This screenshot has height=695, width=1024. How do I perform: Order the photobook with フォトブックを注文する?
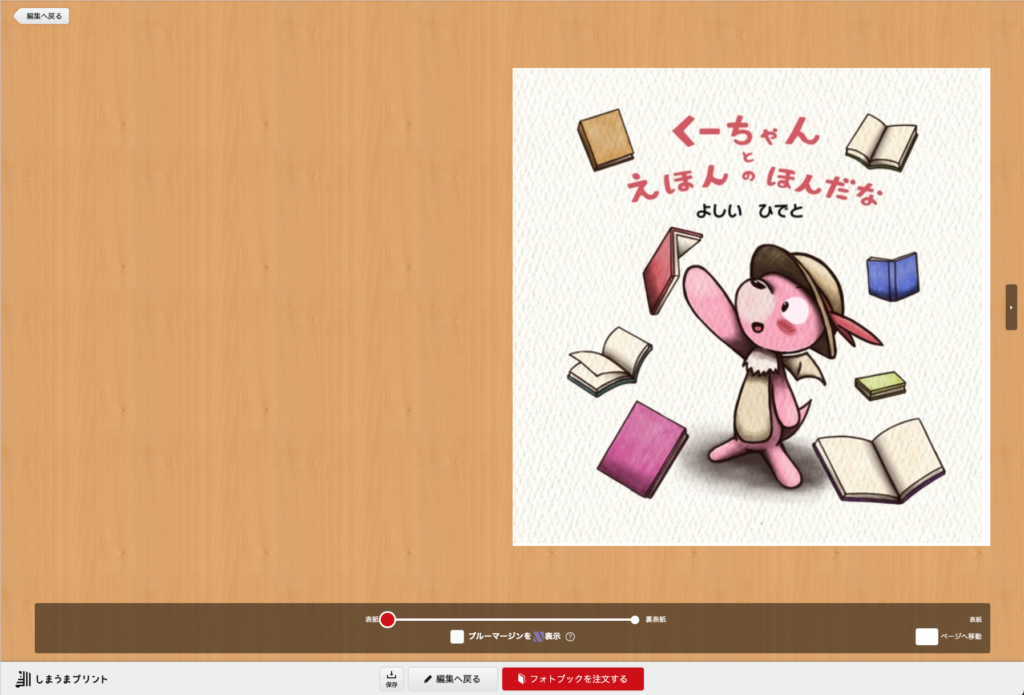coord(573,679)
